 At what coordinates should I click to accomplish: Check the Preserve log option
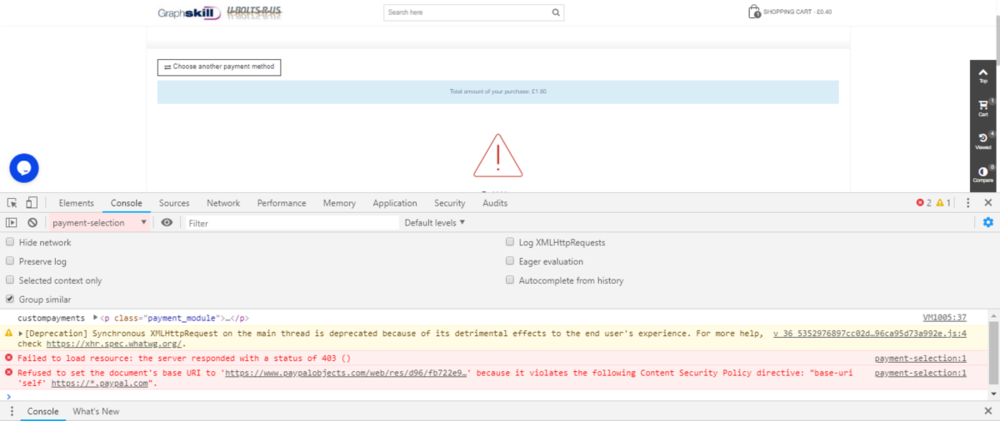pyautogui.click(x=10, y=261)
